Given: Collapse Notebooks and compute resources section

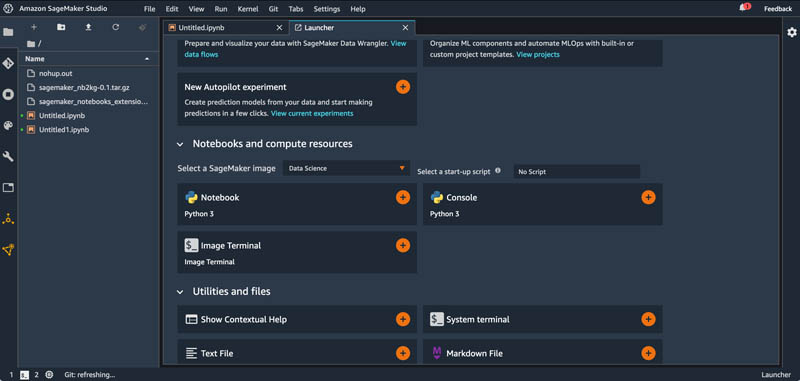Looking at the screenshot, I should click(180, 144).
